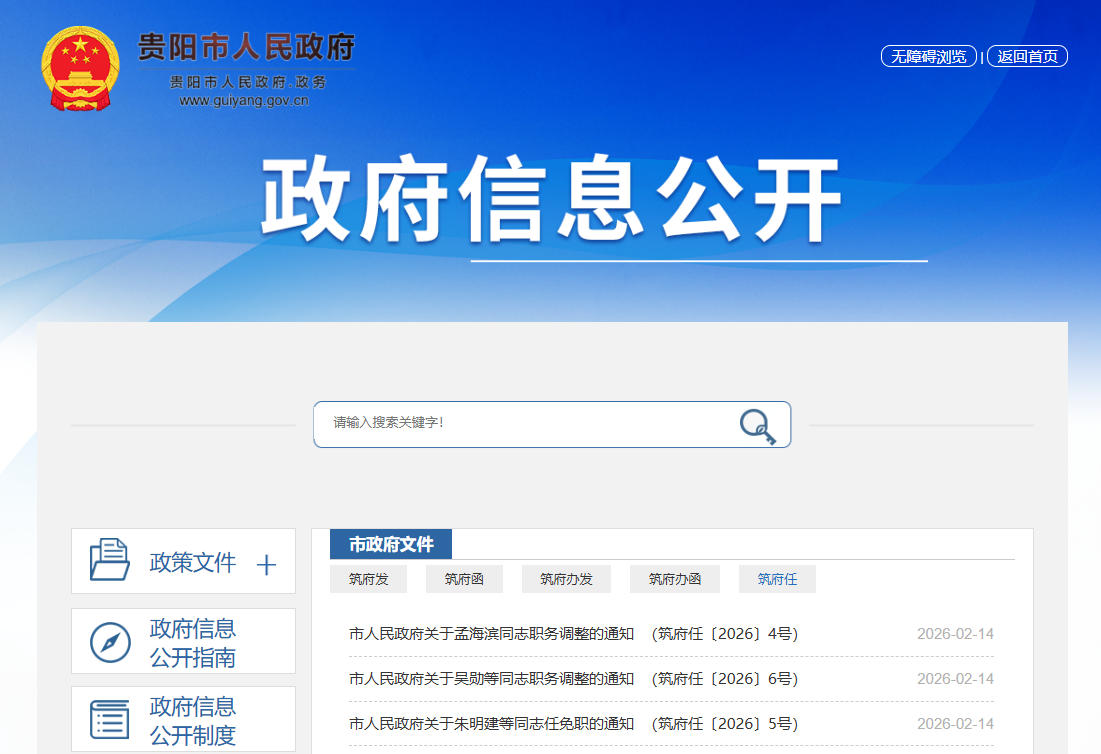Click the 贵阳市人民政府 site title
This screenshot has width=1101, height=754.
tap(246, 47)
